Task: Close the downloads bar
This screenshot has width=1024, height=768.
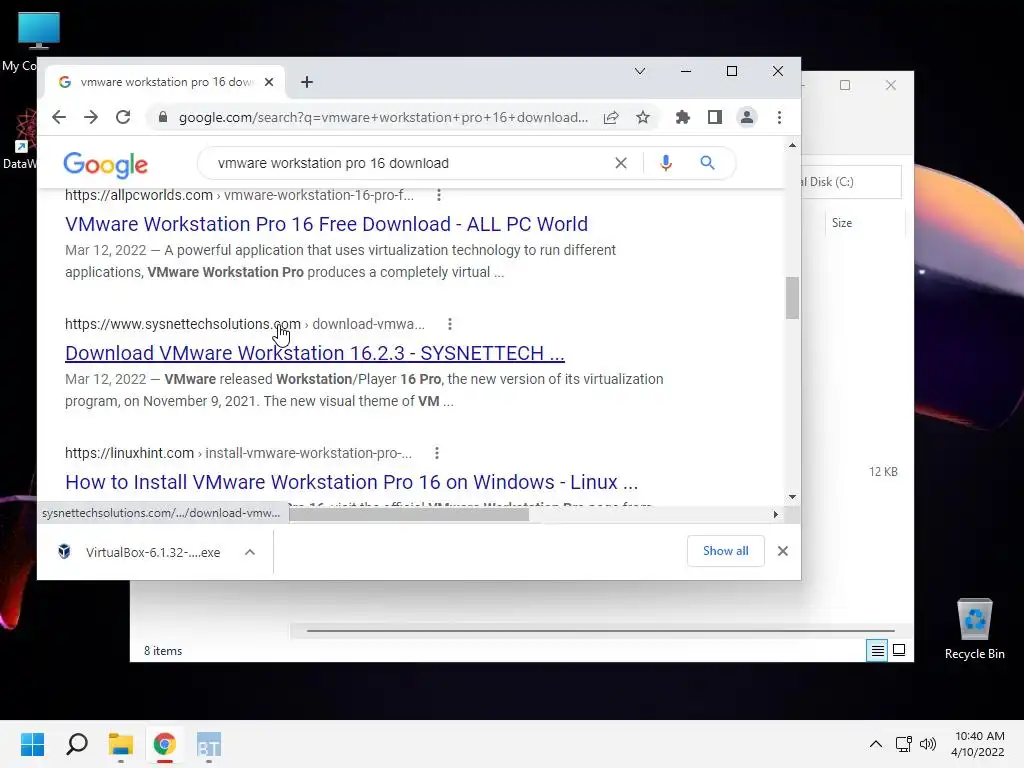Action: [782, 551]
